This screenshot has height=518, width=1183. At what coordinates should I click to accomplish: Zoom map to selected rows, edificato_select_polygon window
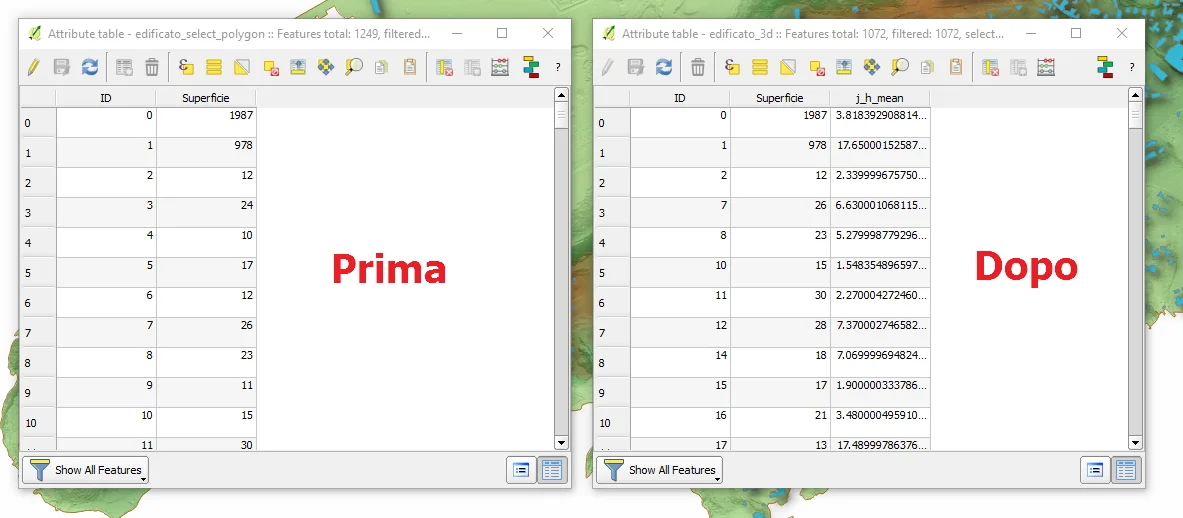coord(353,67)
